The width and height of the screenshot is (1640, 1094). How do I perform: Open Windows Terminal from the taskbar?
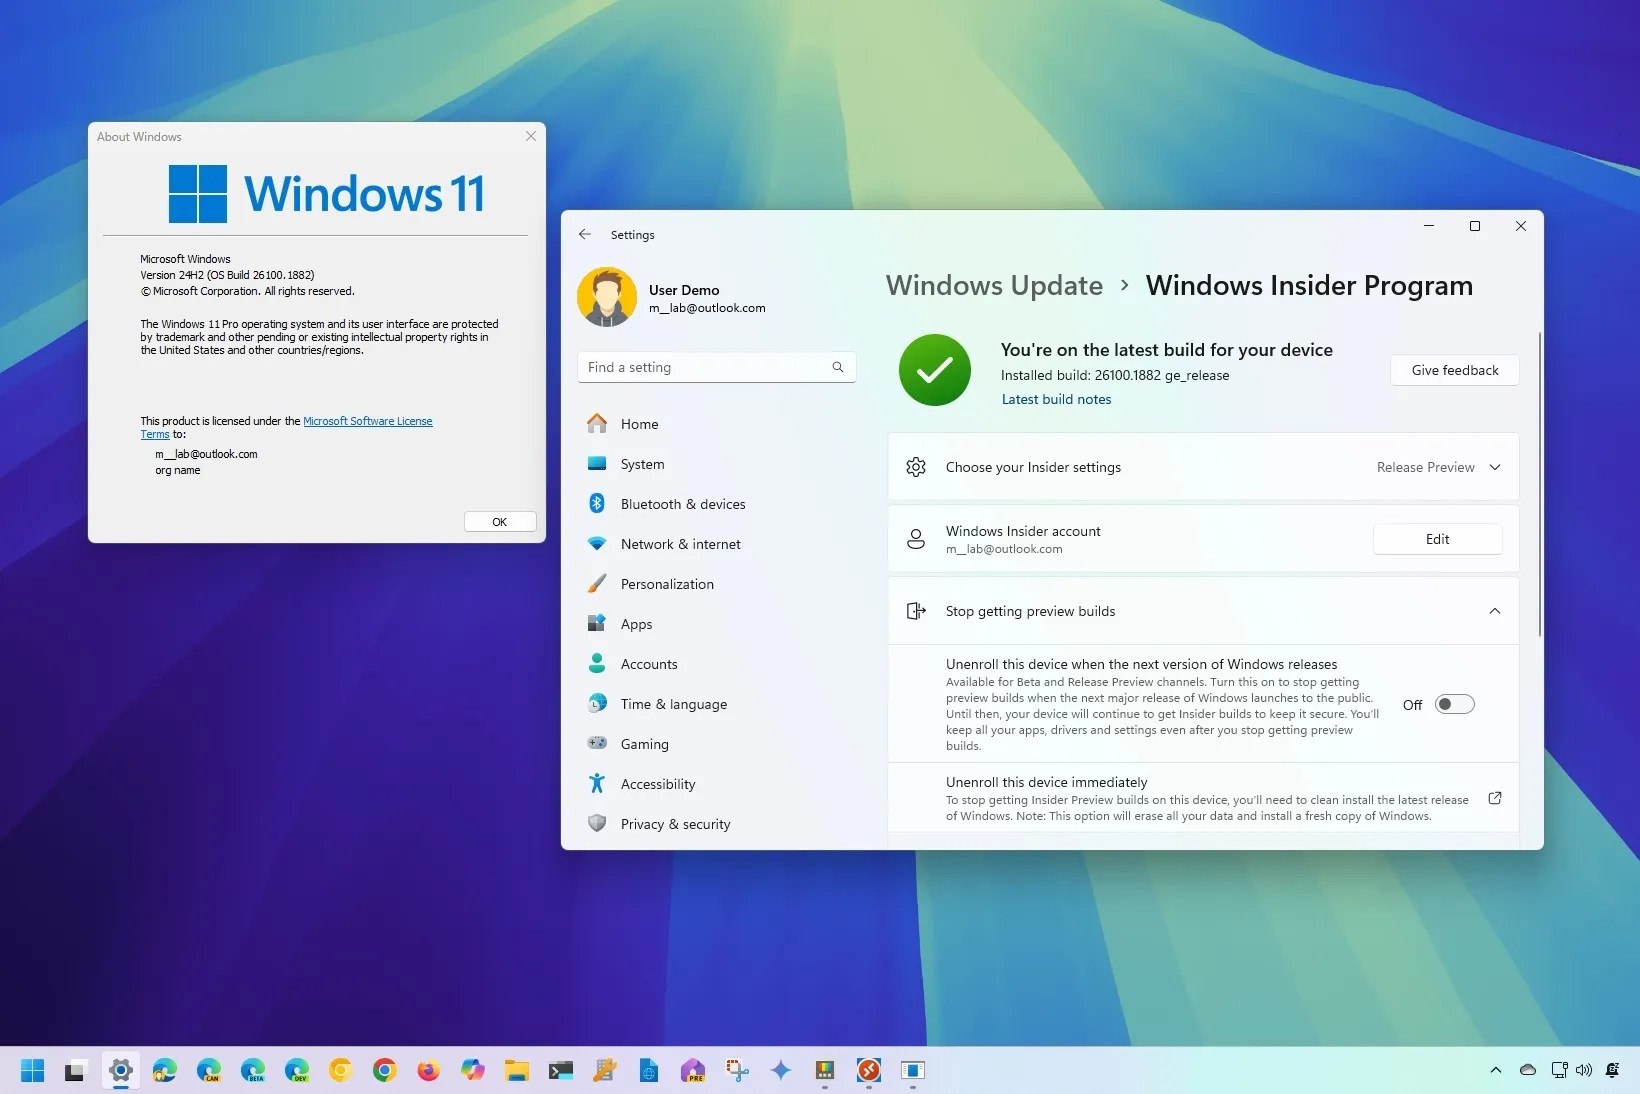pyautogui.click(x=560, y=1071)
